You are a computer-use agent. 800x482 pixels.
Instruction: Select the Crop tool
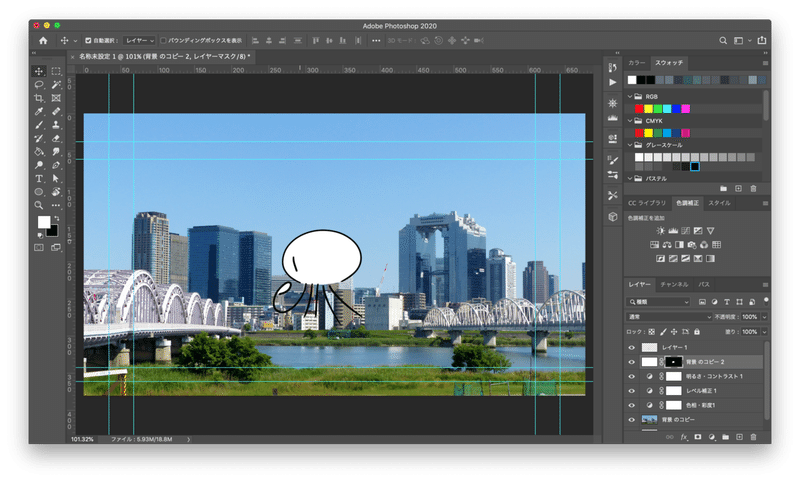click(x=39, y=98)
